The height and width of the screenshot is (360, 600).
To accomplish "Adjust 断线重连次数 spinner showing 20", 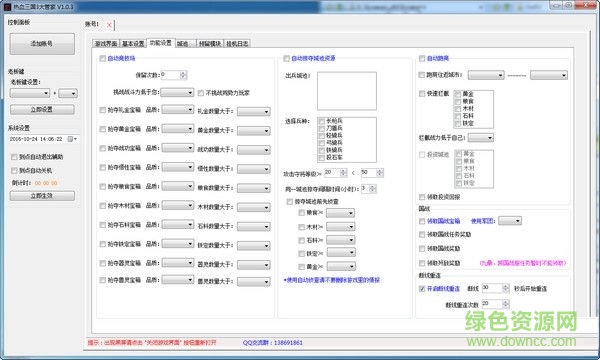I will 505,304.
